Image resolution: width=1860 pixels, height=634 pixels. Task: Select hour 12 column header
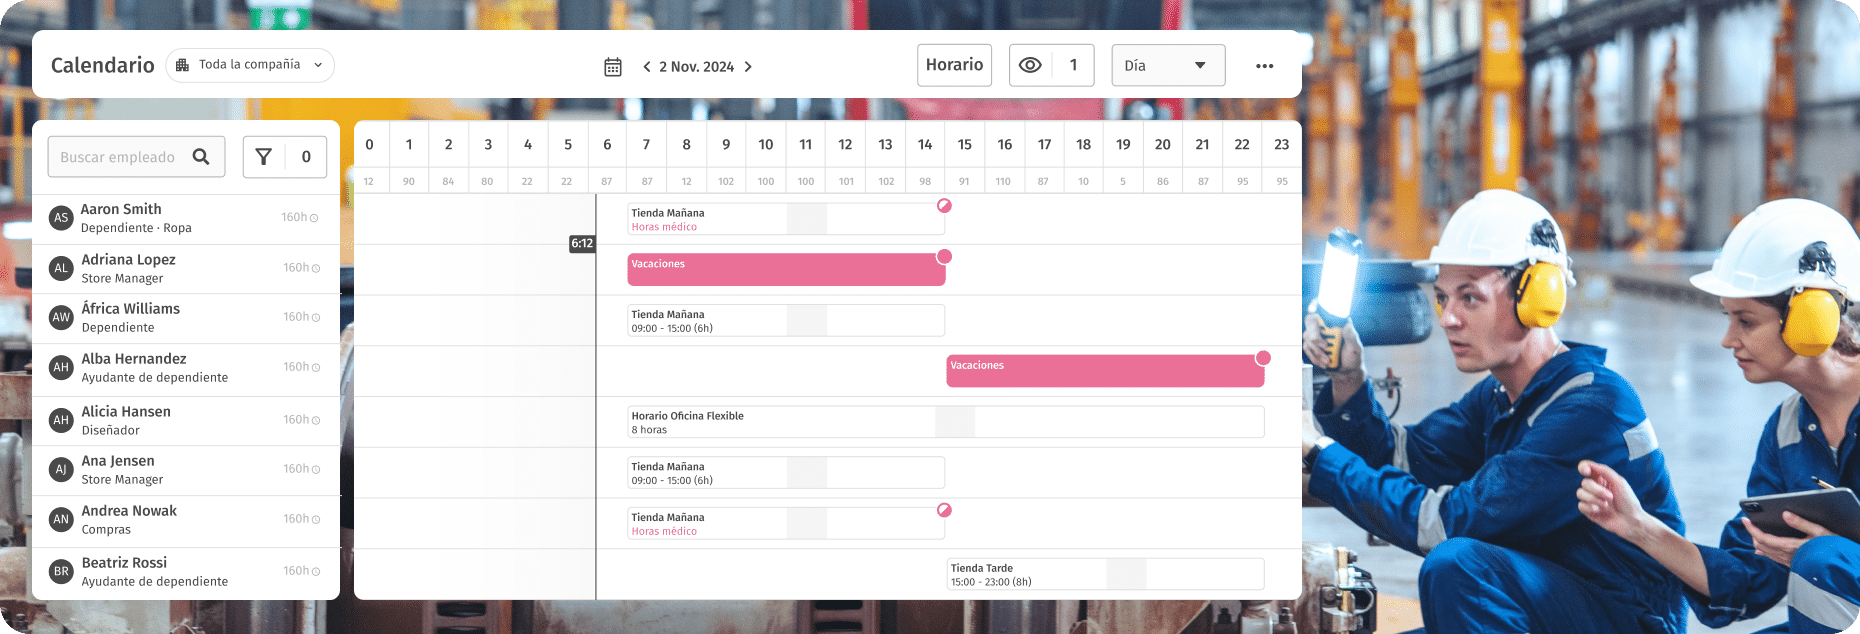(x=845, y=145)
